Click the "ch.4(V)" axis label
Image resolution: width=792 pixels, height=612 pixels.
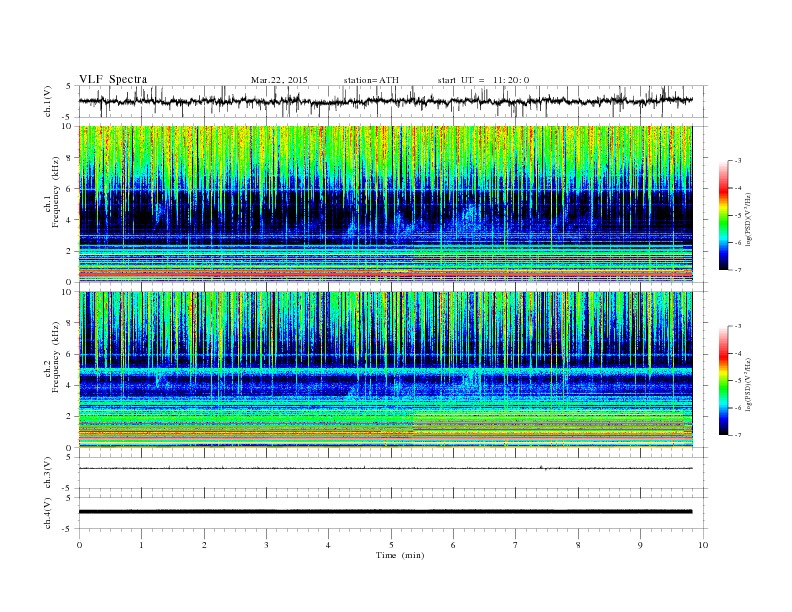48,513
